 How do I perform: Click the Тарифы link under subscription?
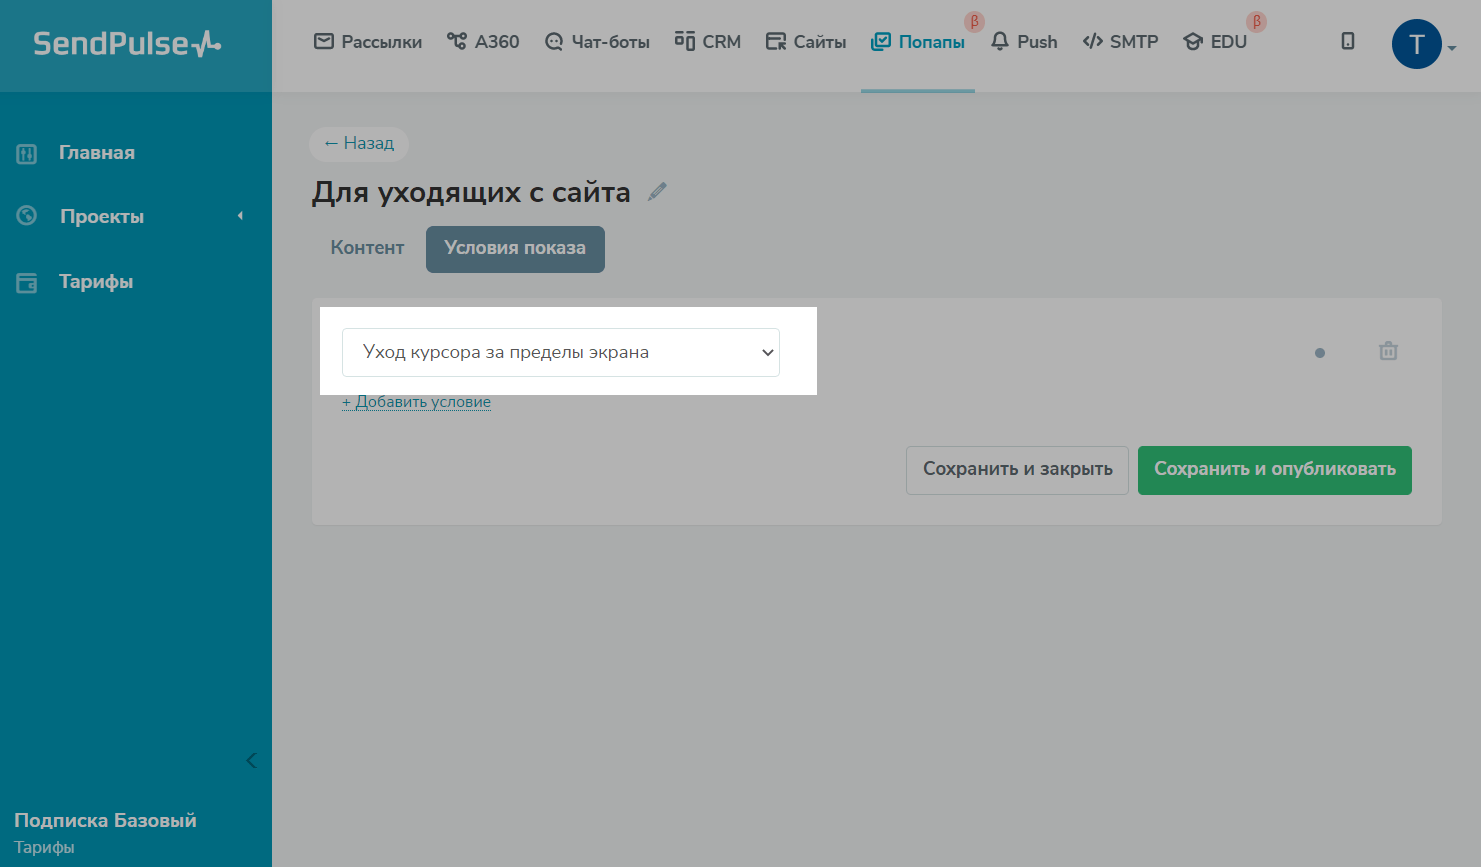click(44, 847)
